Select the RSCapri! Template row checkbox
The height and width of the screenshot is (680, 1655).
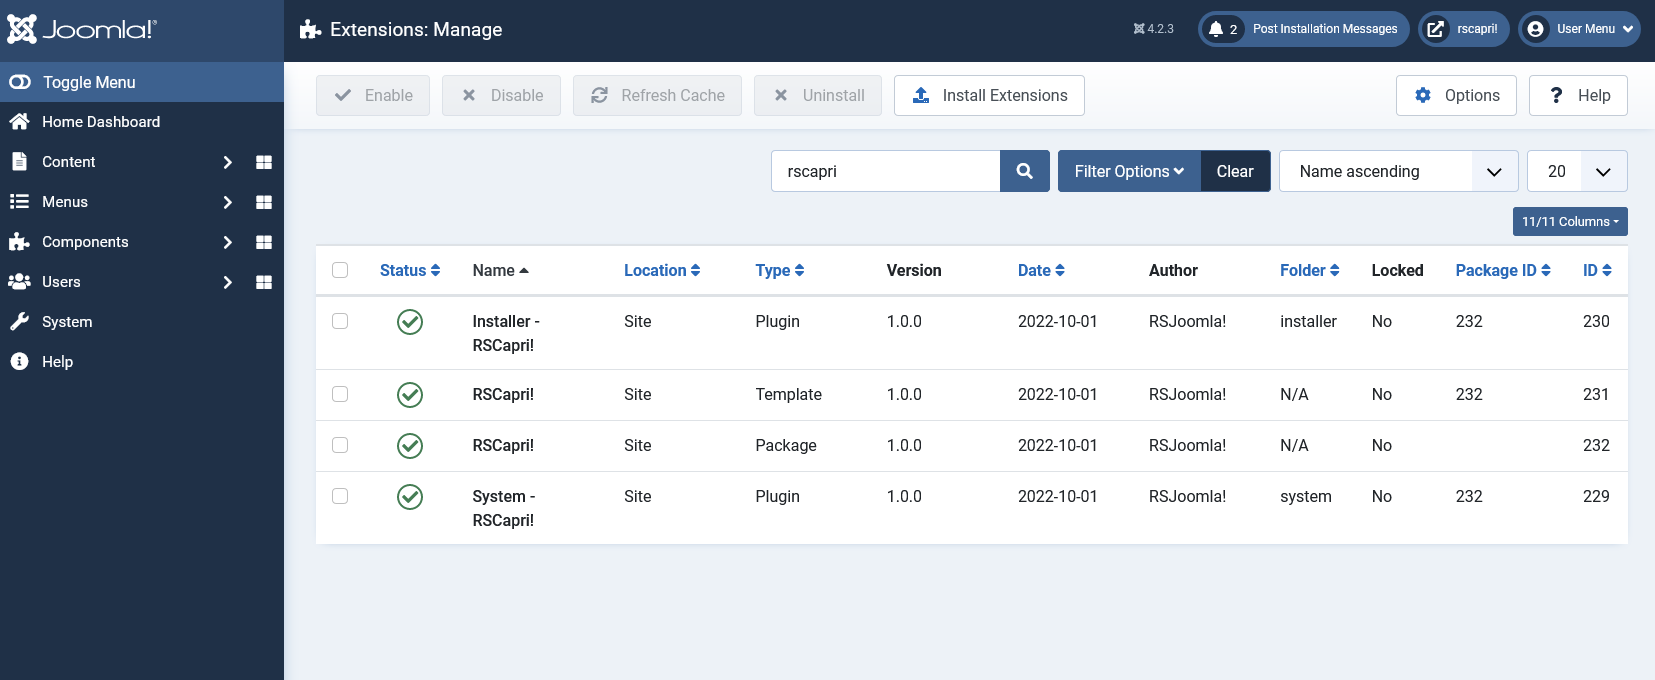(340, 394)
